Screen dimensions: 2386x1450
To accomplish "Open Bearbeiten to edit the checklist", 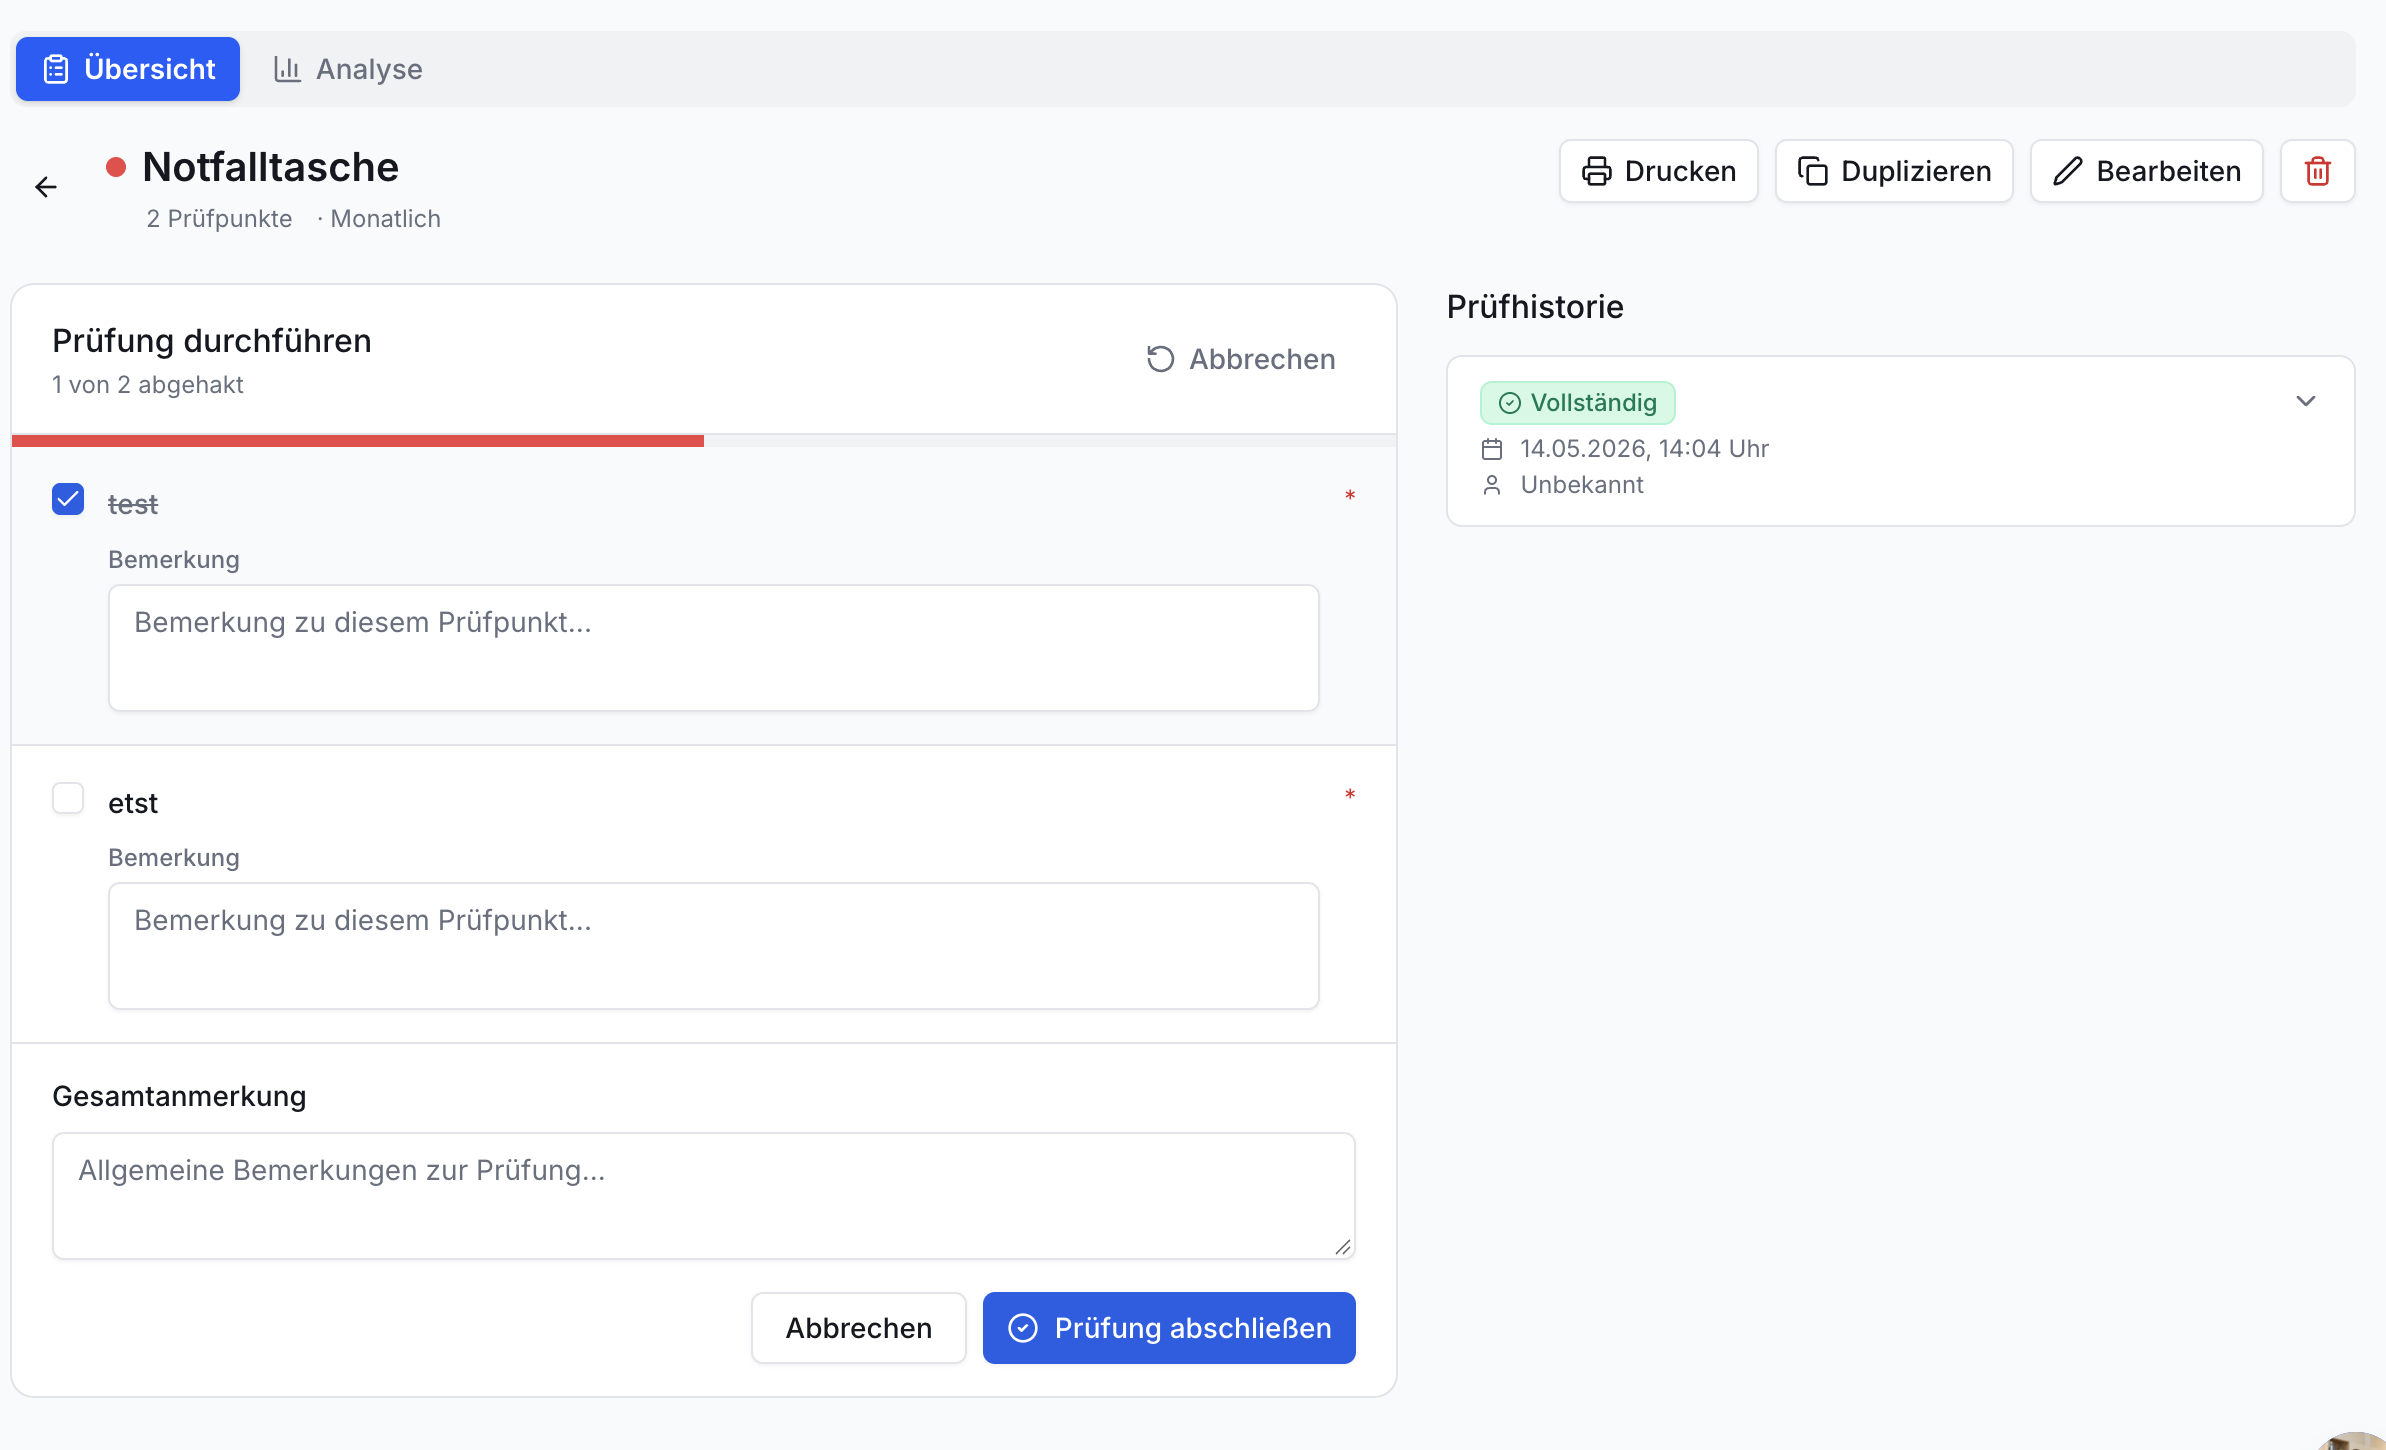I will (x=2146, y=171).
